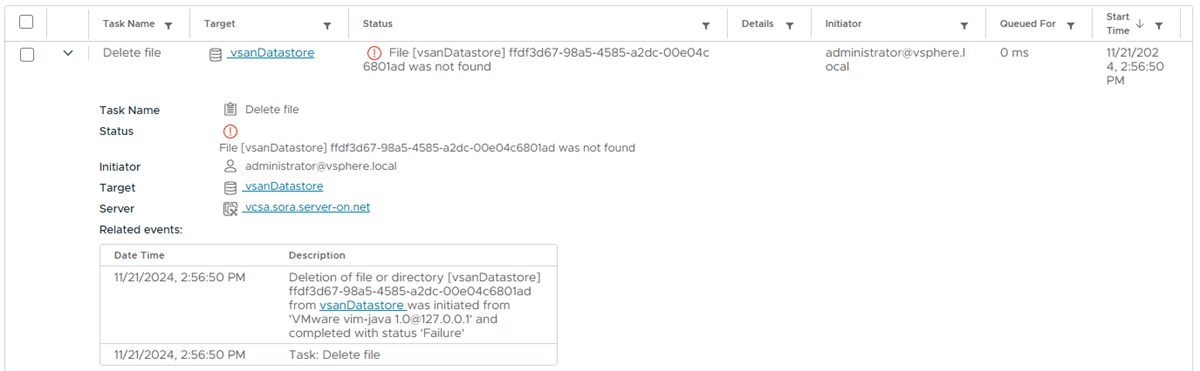1200x371 pixels.
Task: Follow vsanDatastore link in related event description
Action: point(363,305)
